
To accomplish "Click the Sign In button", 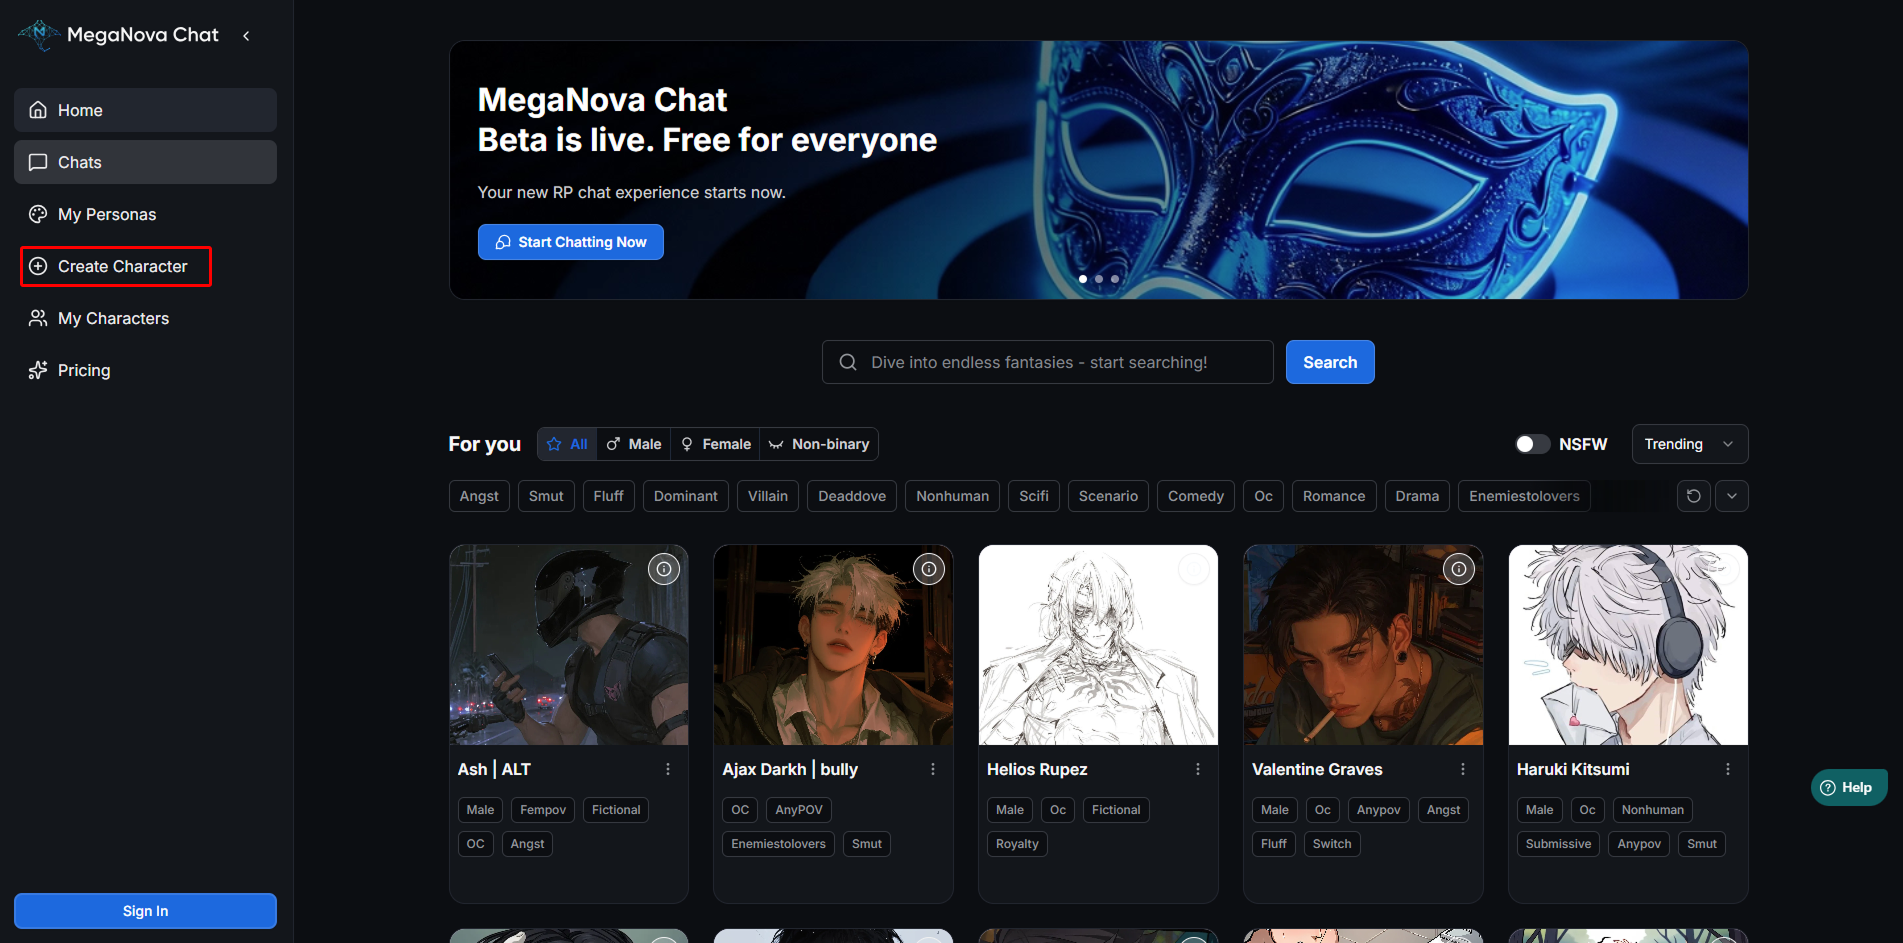I will (145, 911).
